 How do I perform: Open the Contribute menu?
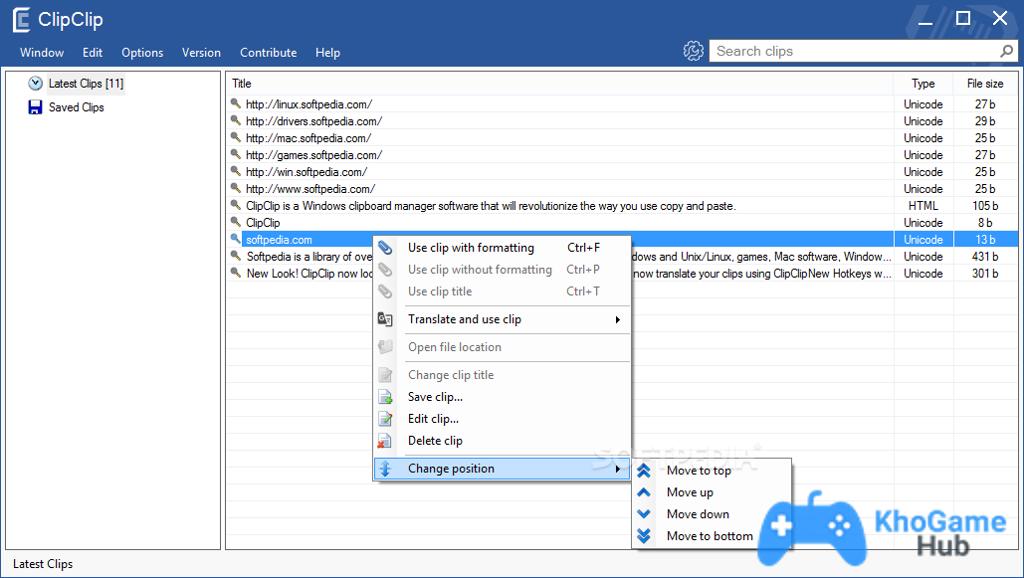pos(268,52)
